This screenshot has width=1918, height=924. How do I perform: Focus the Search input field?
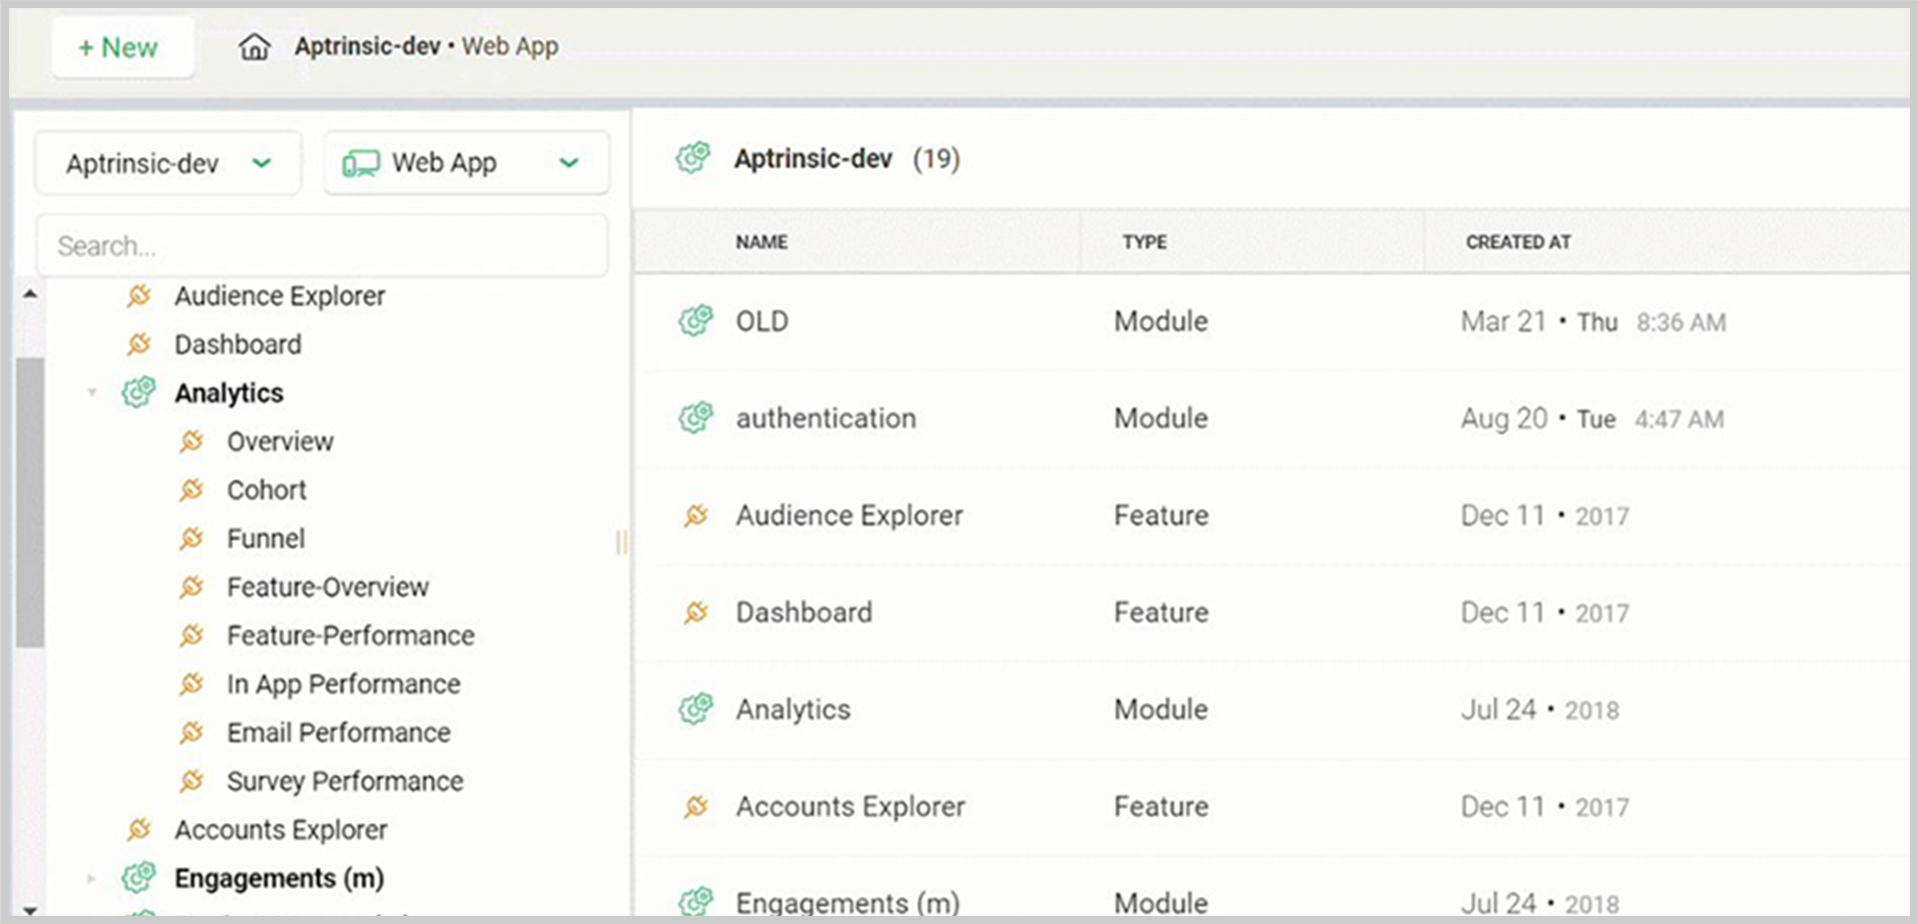pos(322,246)
